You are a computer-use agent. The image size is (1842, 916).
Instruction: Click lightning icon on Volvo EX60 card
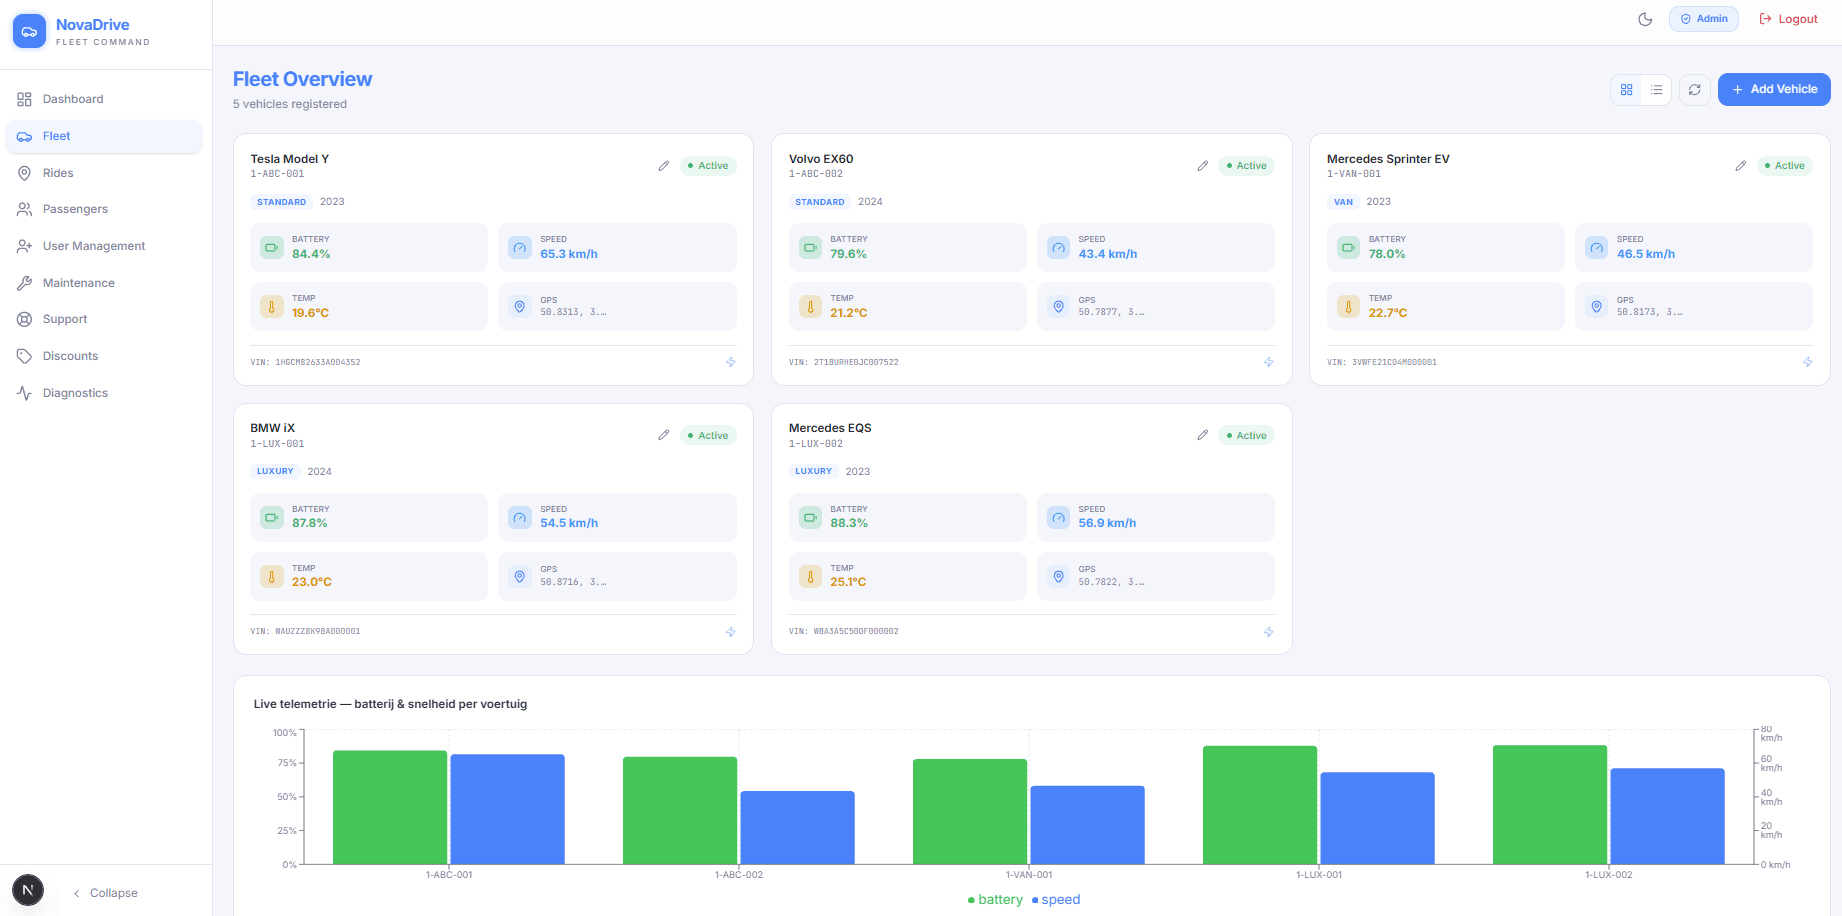(1269, 362)
